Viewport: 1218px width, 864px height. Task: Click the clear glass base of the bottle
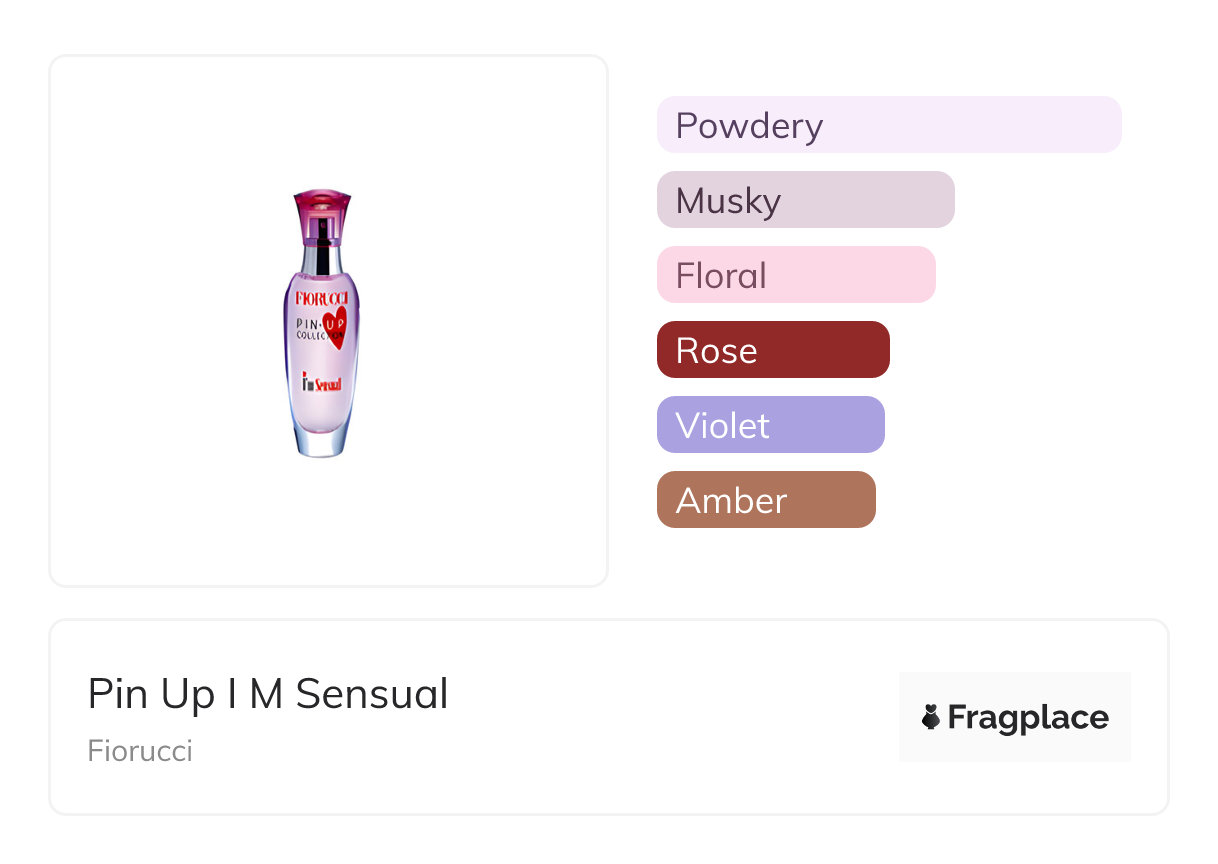tap(322, 438)
